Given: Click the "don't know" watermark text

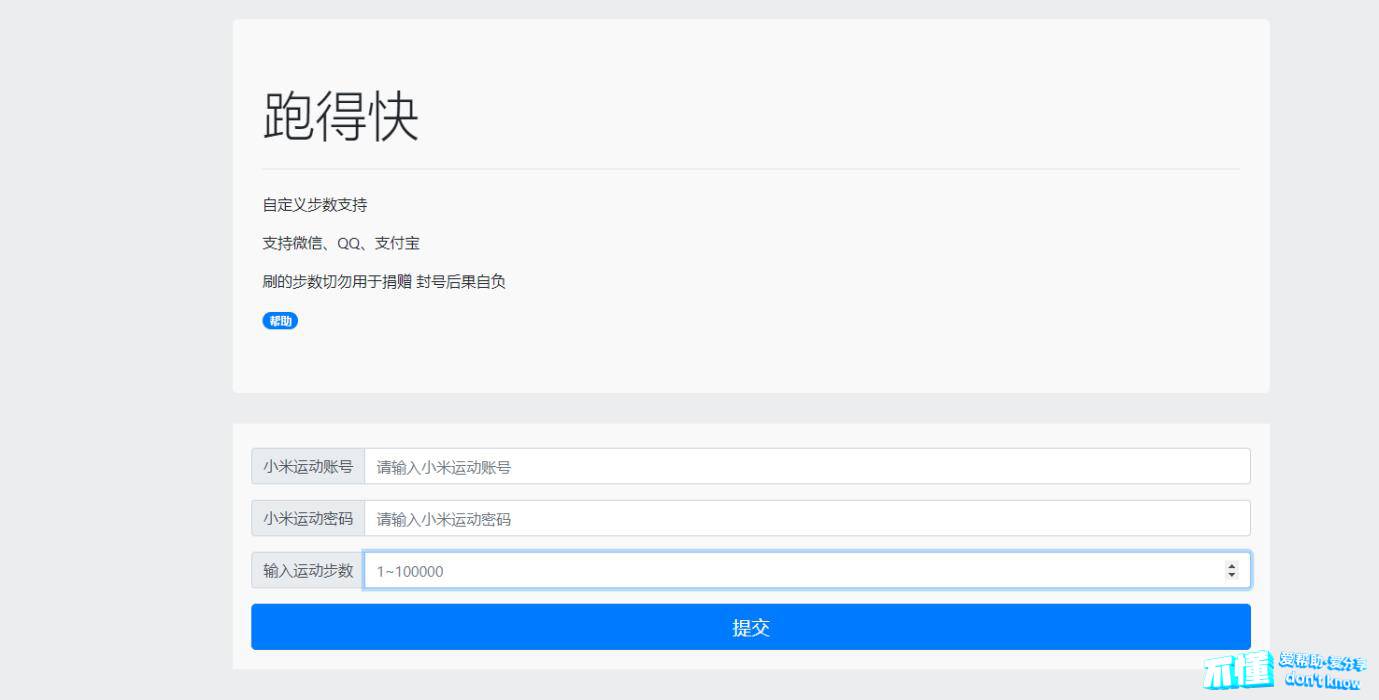Looking at the screenshot, I should pos(1322,682).
